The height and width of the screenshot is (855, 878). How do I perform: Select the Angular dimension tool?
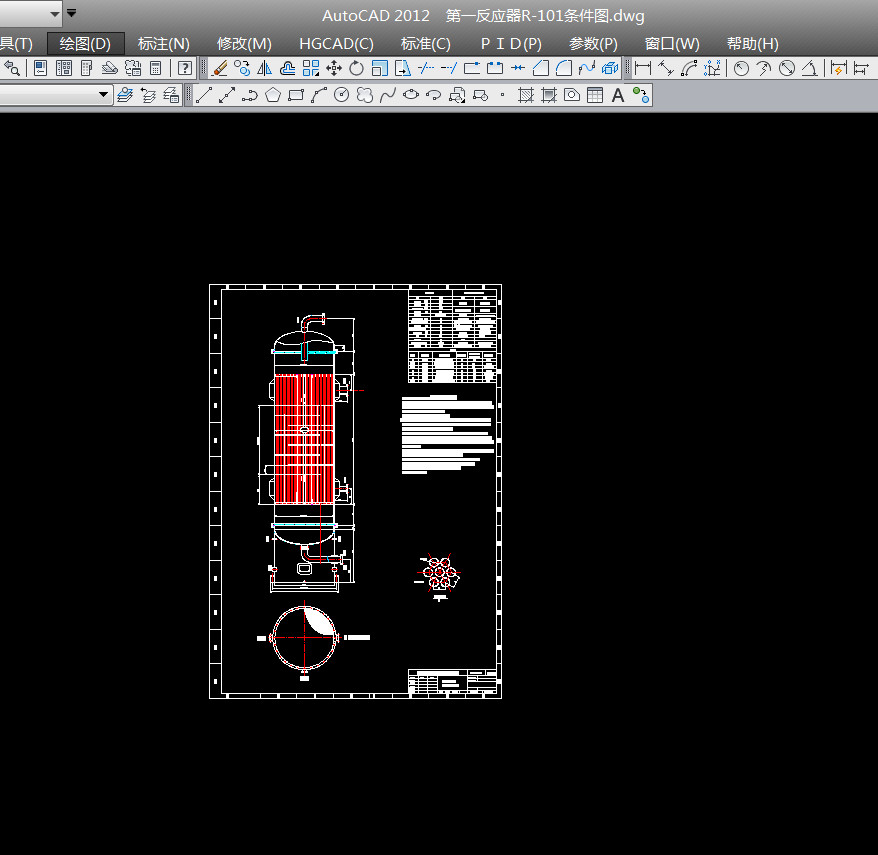(810, 68)
